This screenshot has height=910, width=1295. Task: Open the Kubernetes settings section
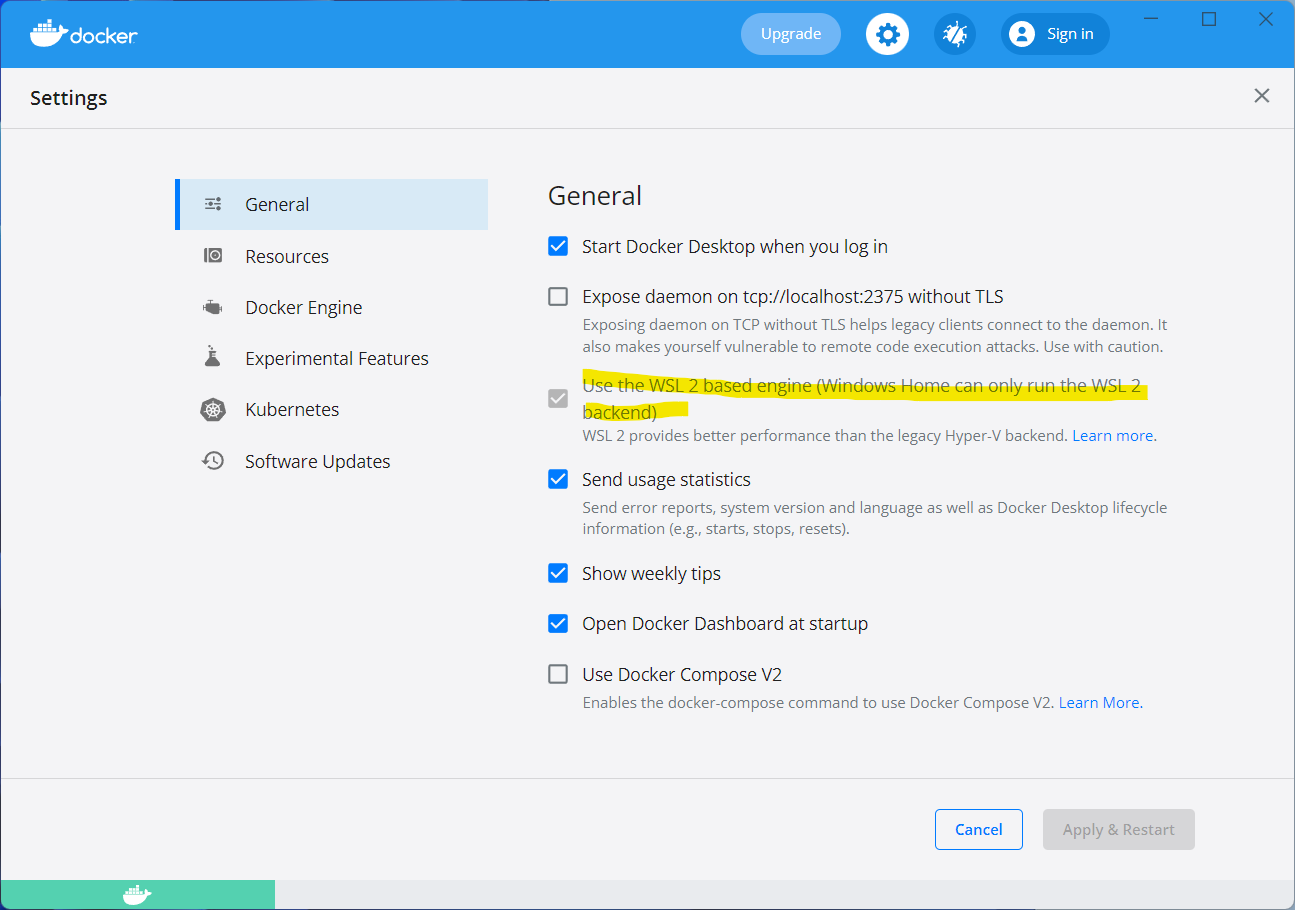tap(291, 409)
